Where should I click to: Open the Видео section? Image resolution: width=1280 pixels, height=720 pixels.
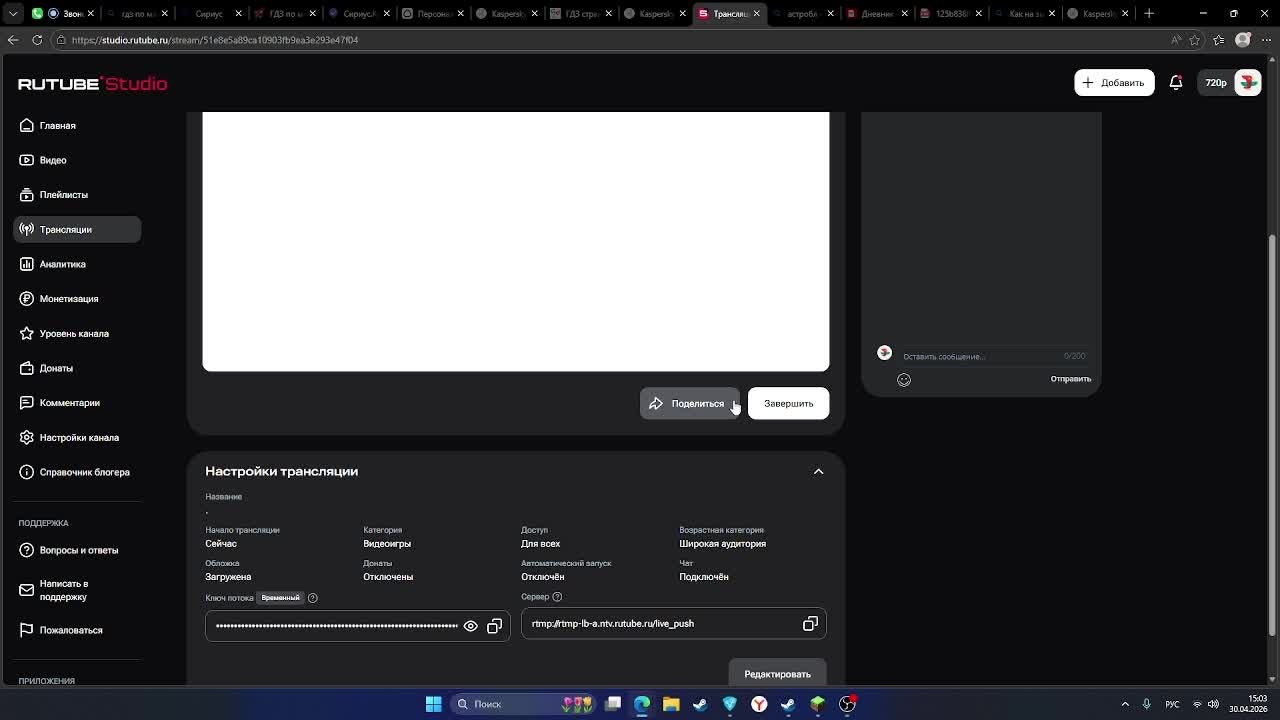[x=77, y=160]
